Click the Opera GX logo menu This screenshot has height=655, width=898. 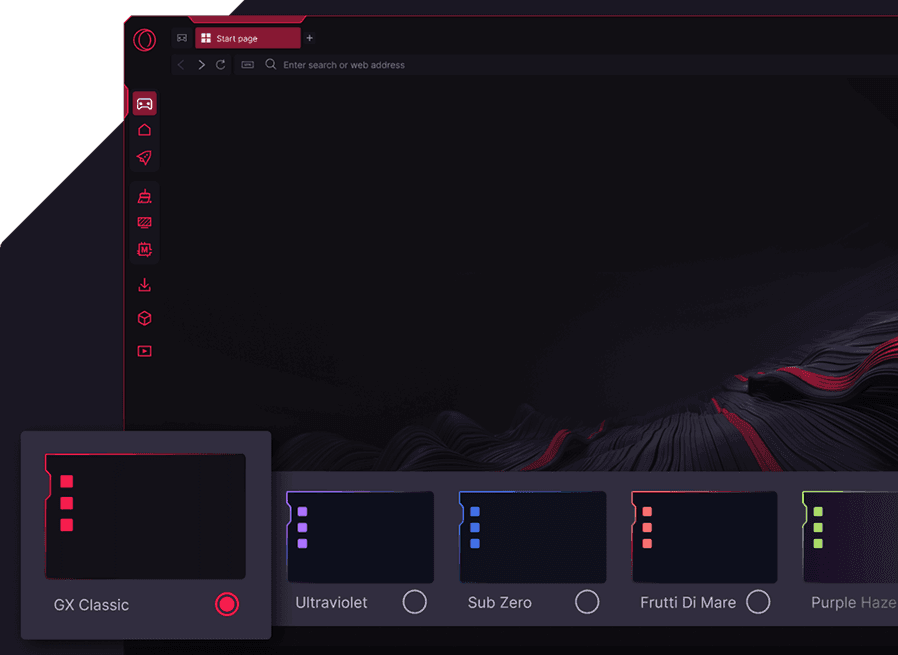pyautogui.click(x=144, y=40)
